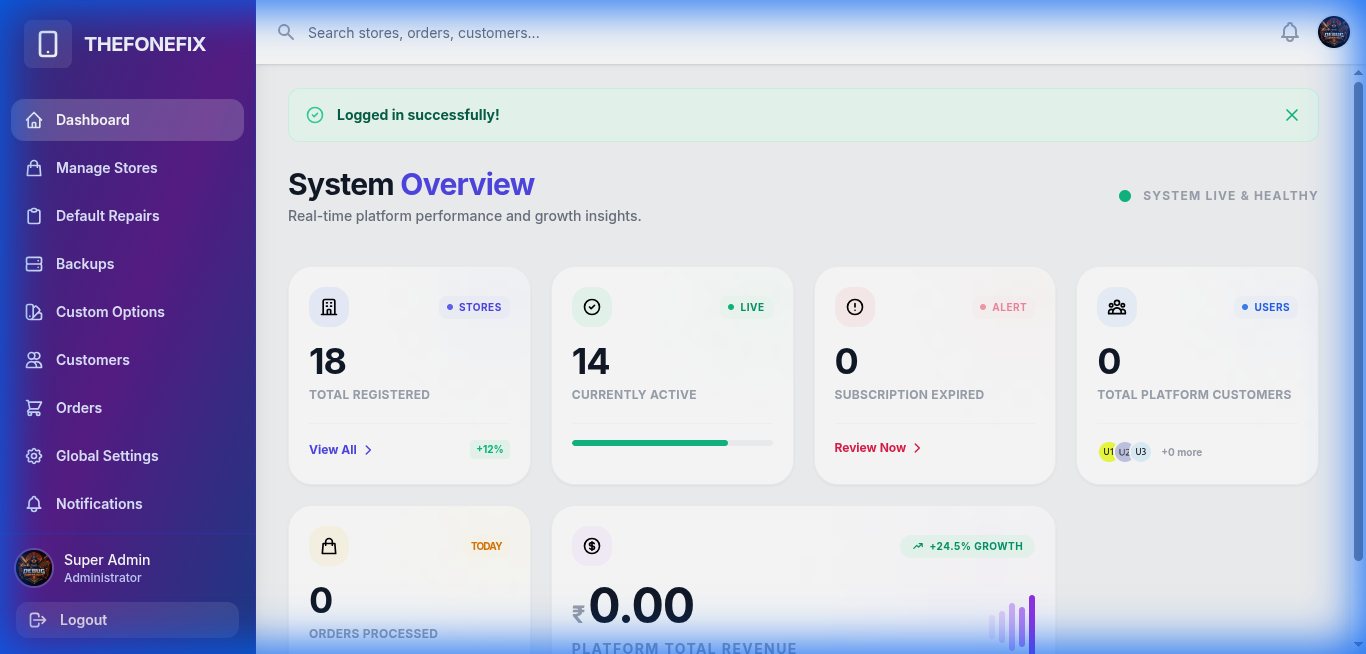1366x654 pixels.
Task: Open Default Repairs page
Action: [x=127, y=216]
